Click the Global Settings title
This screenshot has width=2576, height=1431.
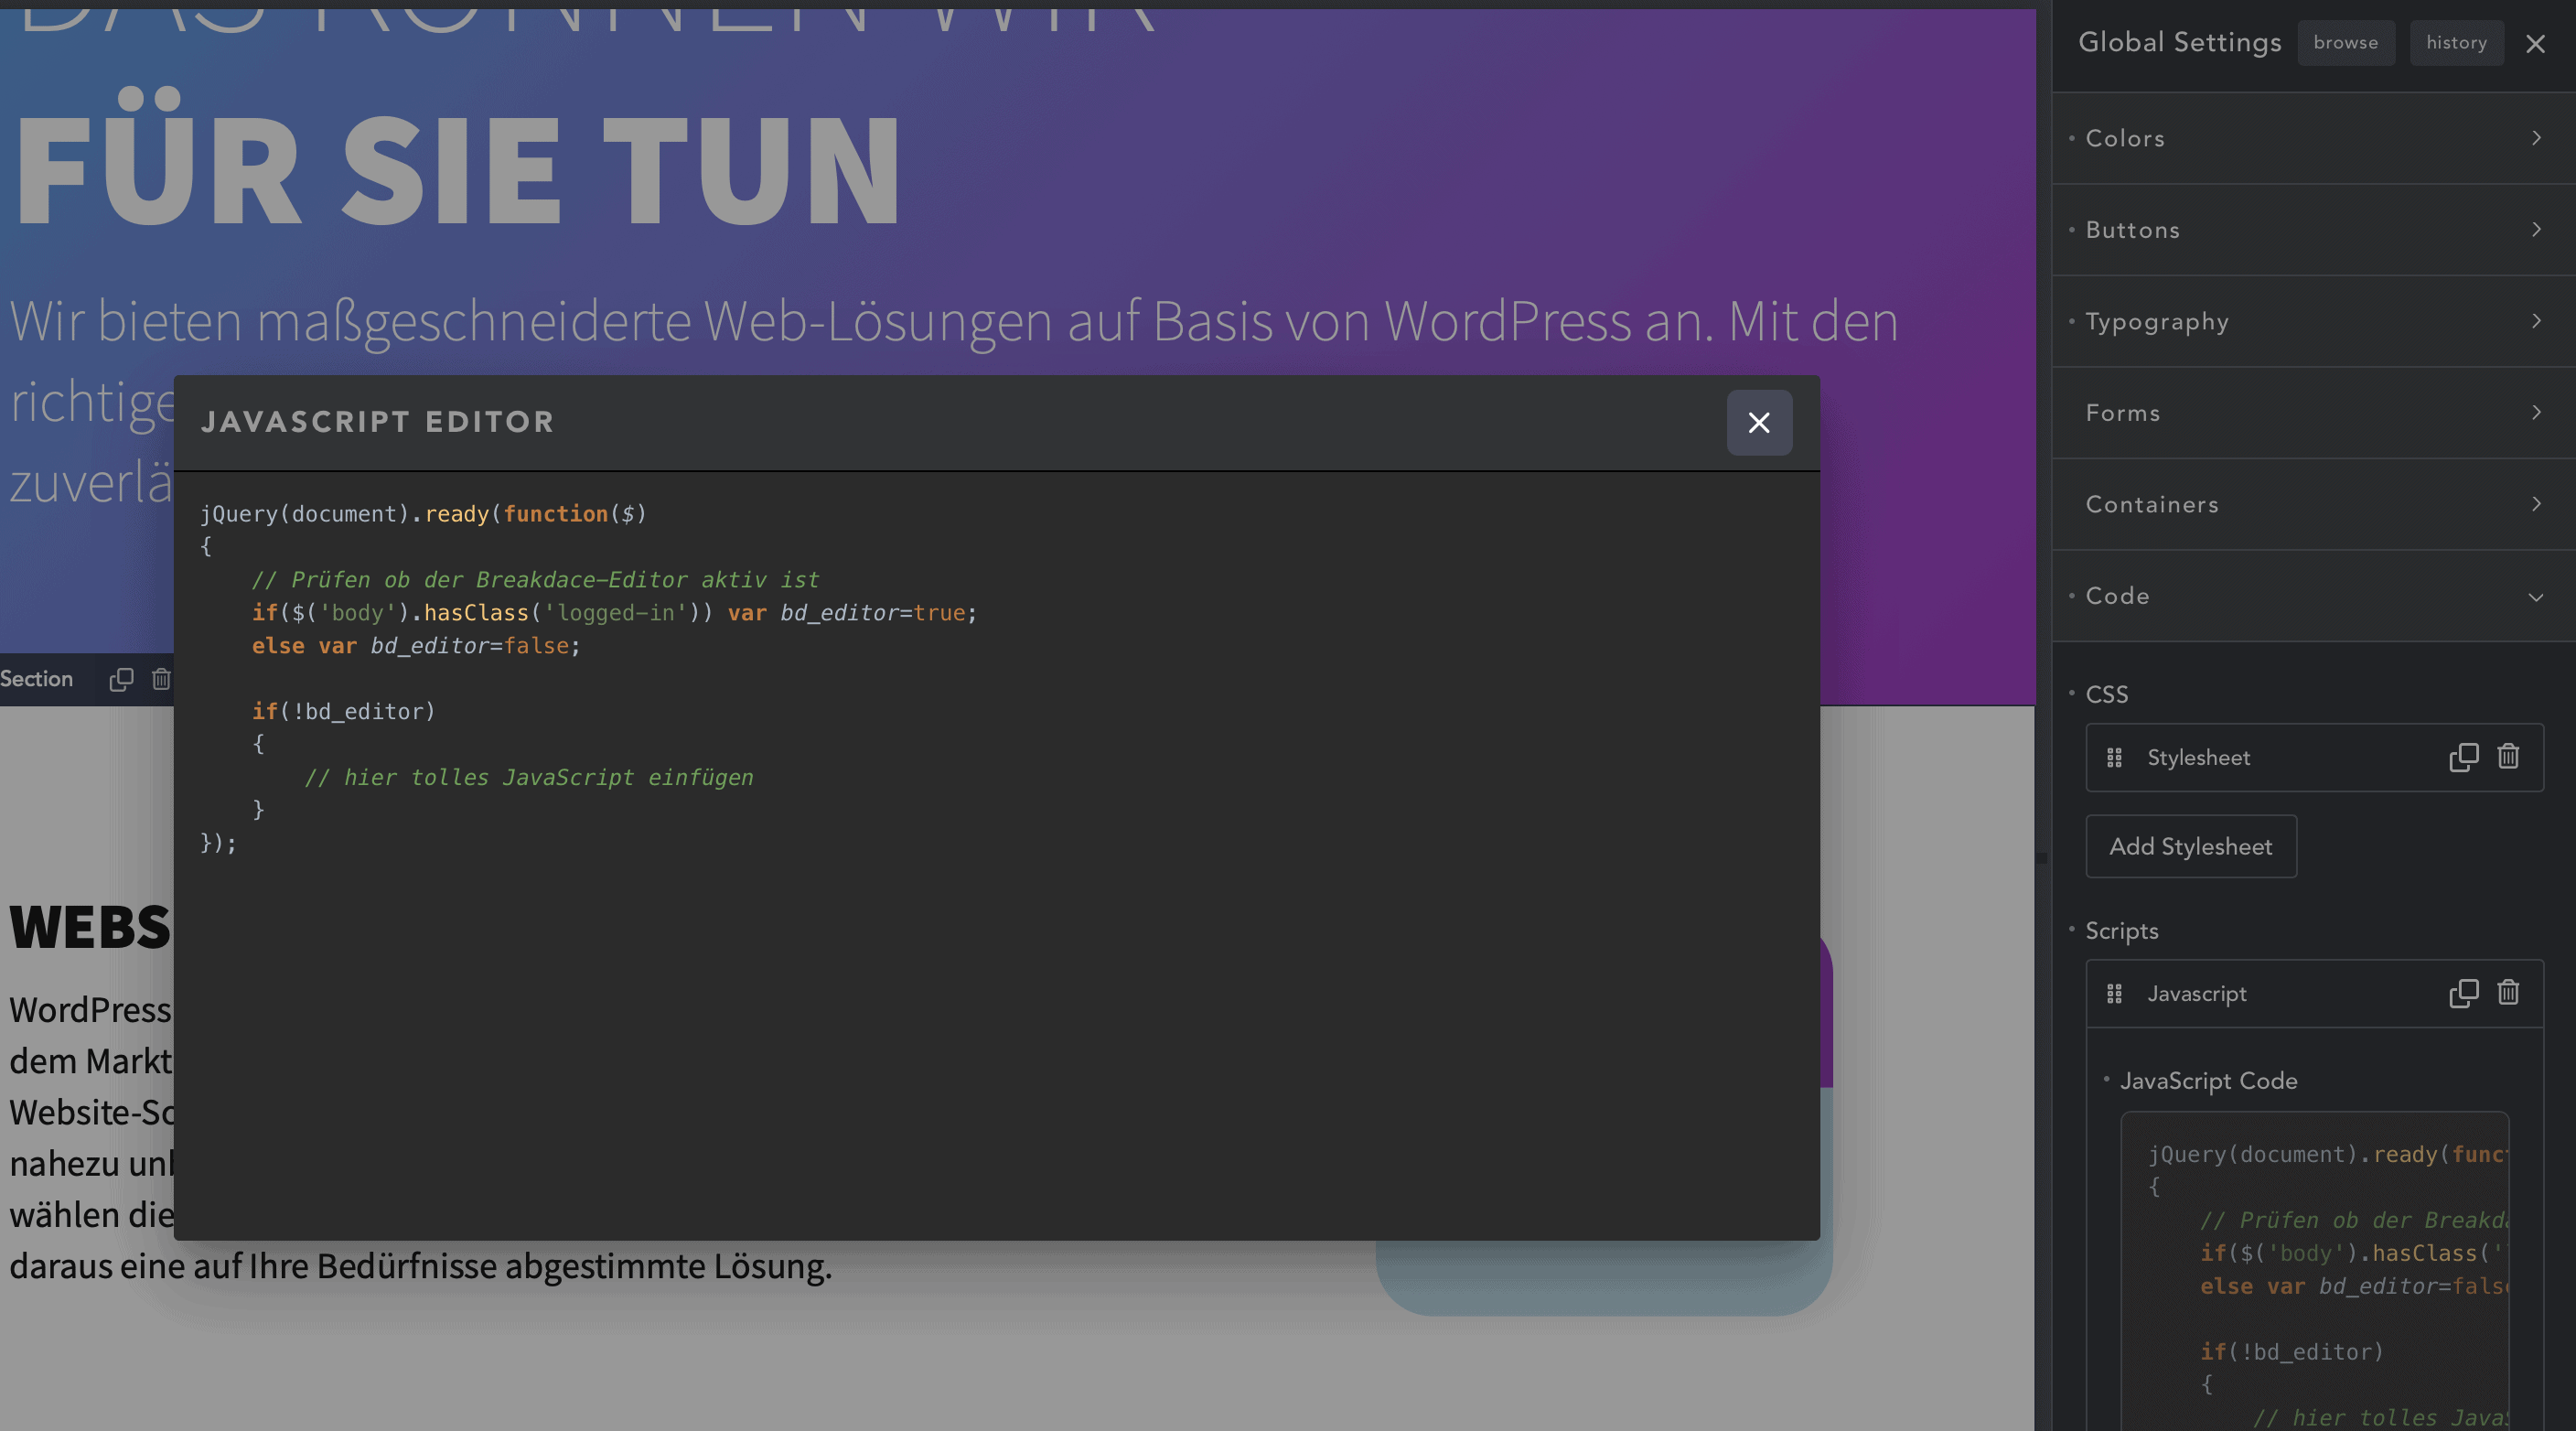[x=2179, y=42]
